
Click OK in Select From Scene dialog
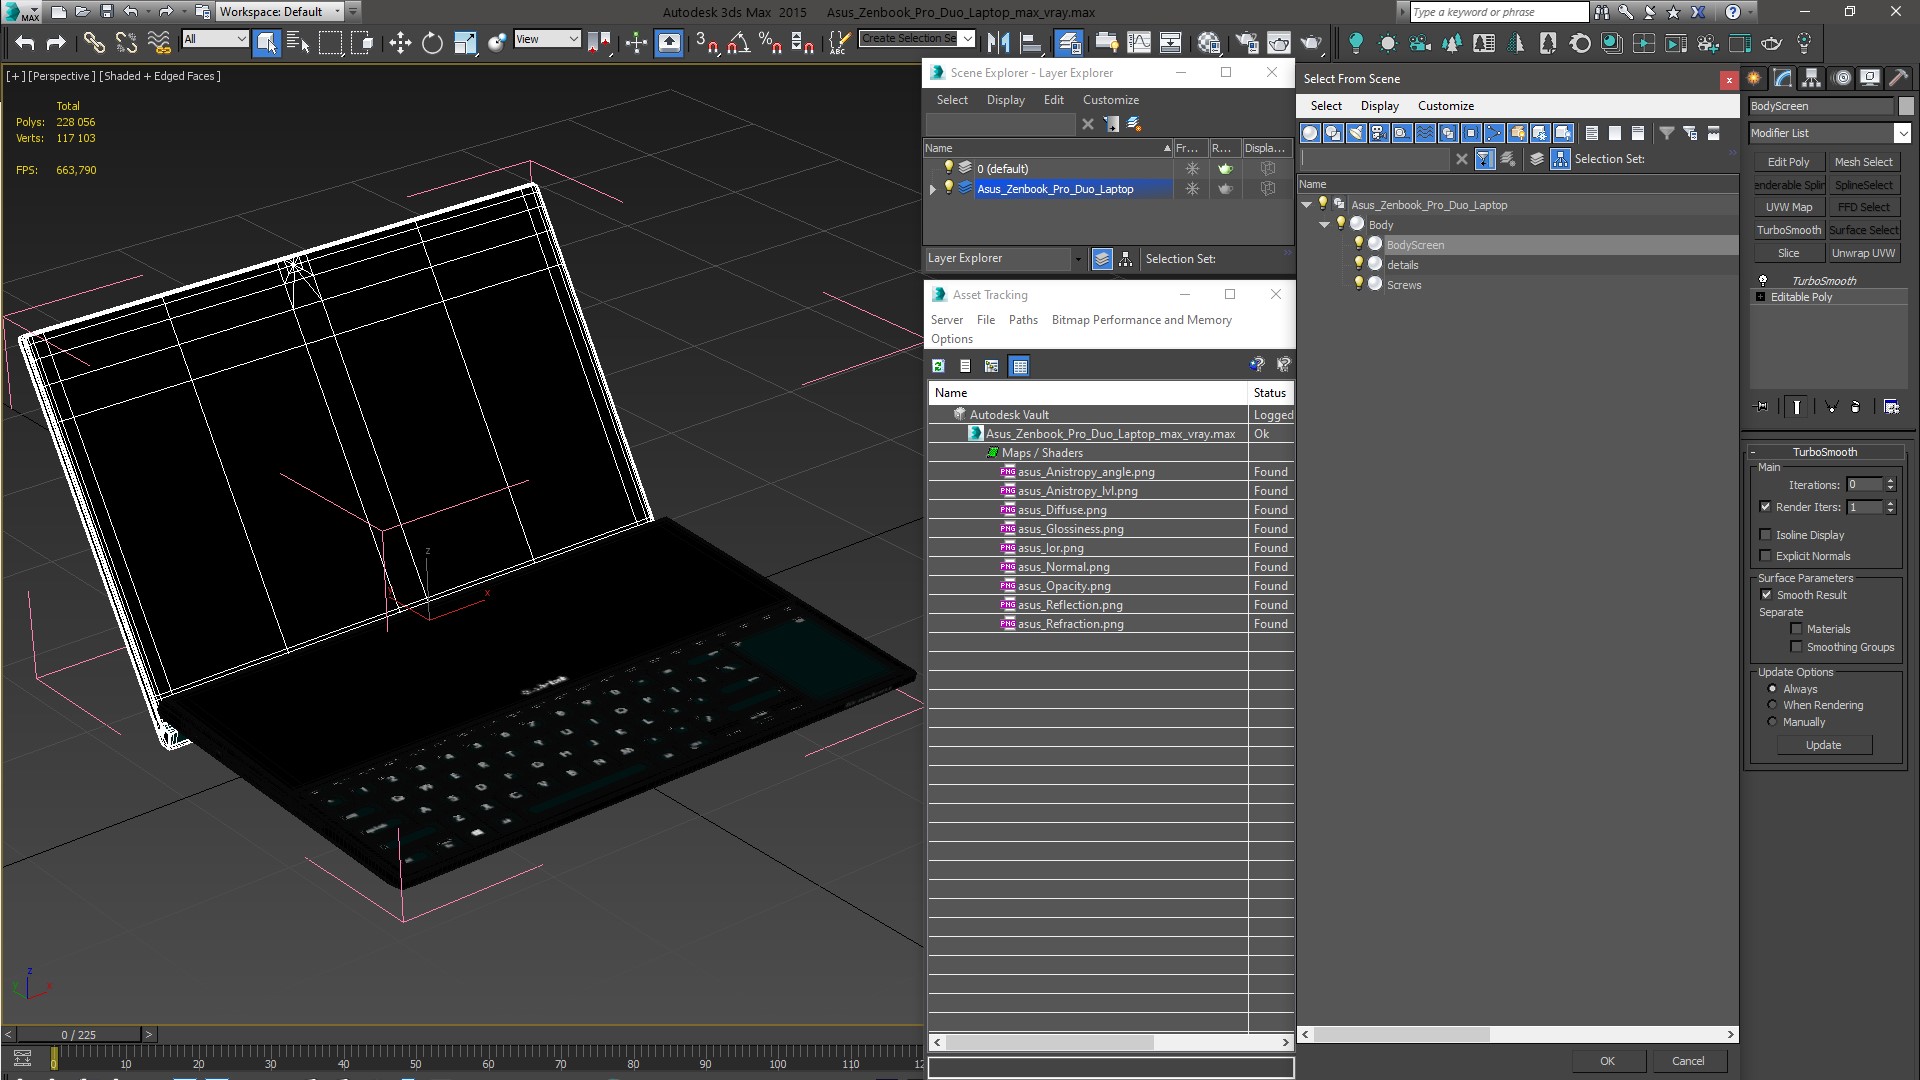[x=1607, y=1061]
